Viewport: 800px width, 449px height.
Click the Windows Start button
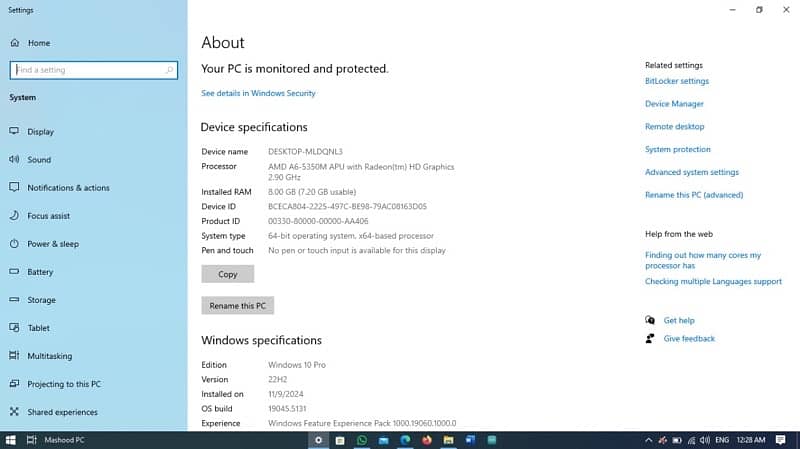point(10,440)
